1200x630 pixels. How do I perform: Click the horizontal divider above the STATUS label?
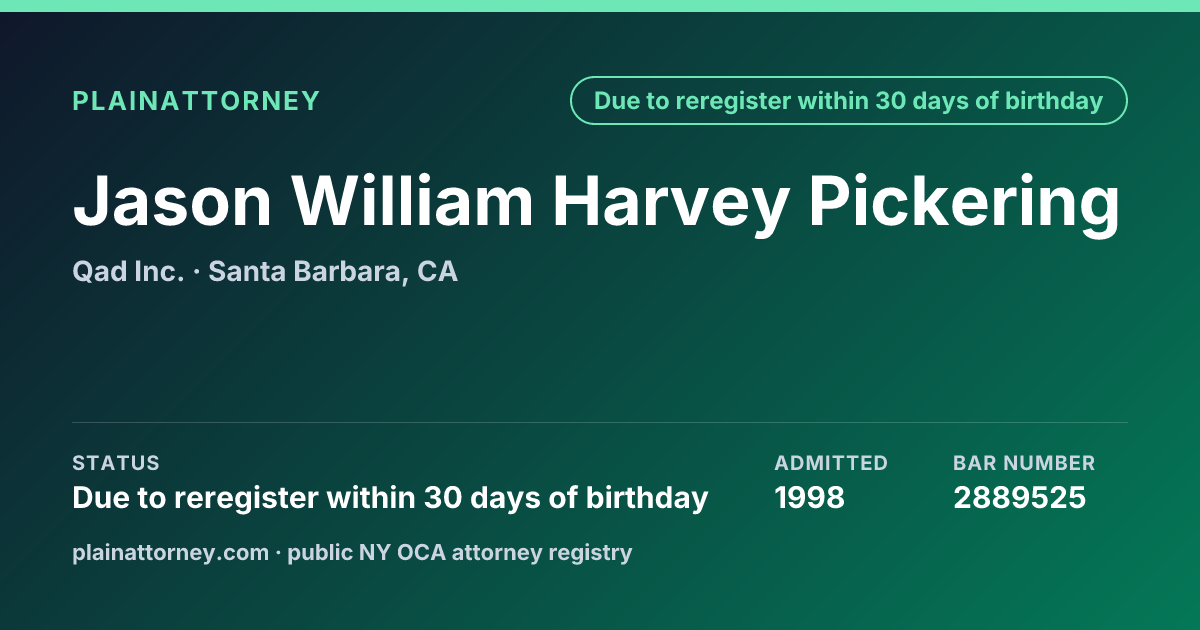click(x=600, y=422)
